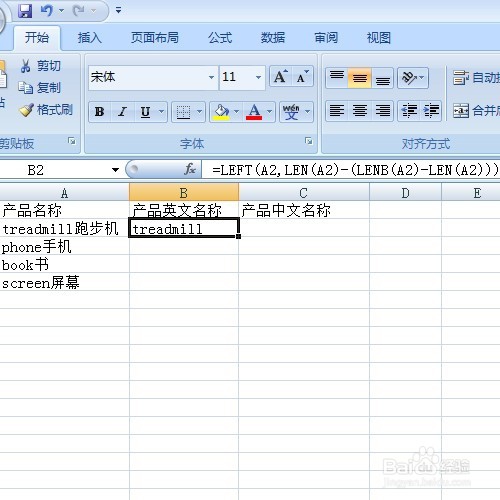Toggle Italic formatting
This screenshot has height=500, width=500.
(123, 112)
